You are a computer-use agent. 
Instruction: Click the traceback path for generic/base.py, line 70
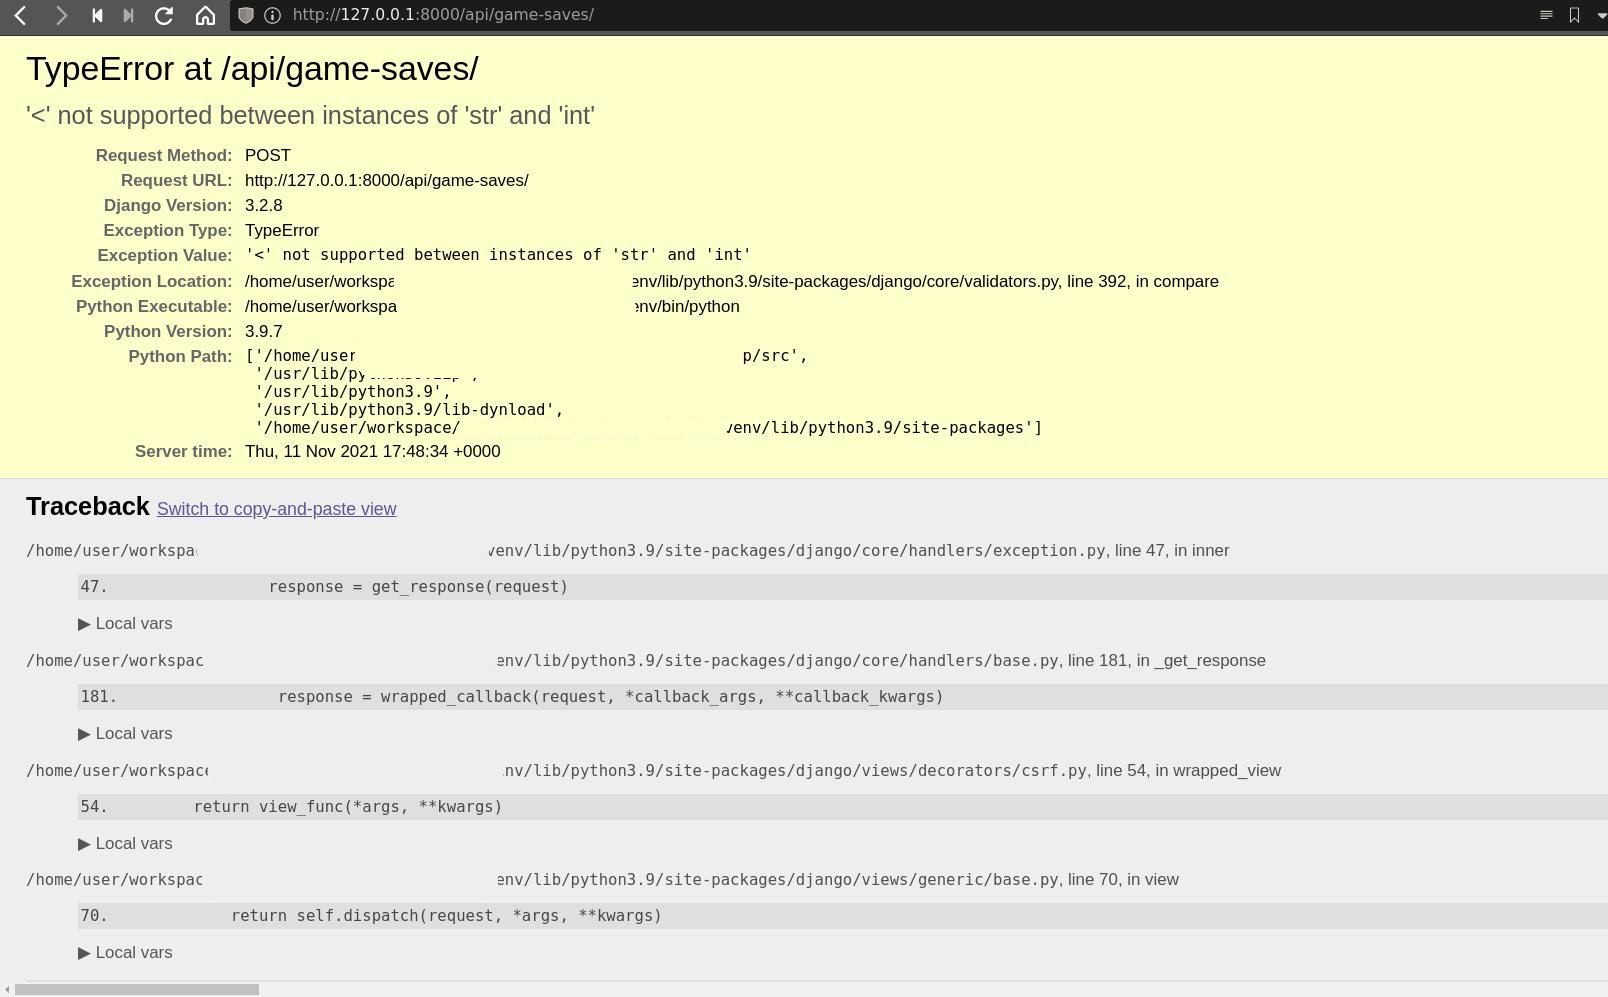602,880
